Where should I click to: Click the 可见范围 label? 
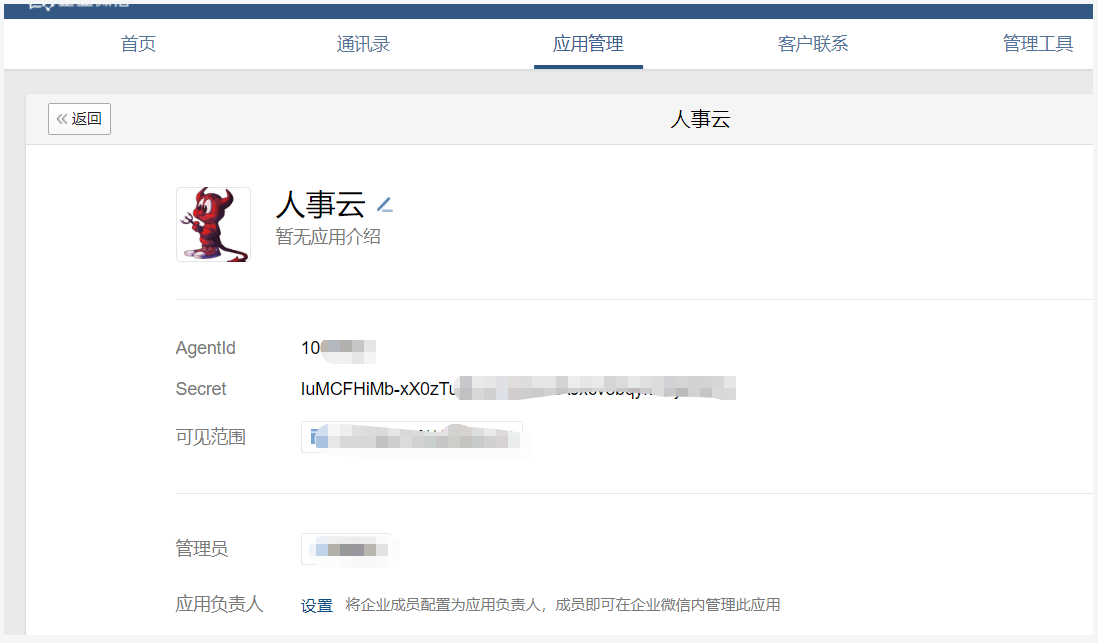click(x=211, y=437)
